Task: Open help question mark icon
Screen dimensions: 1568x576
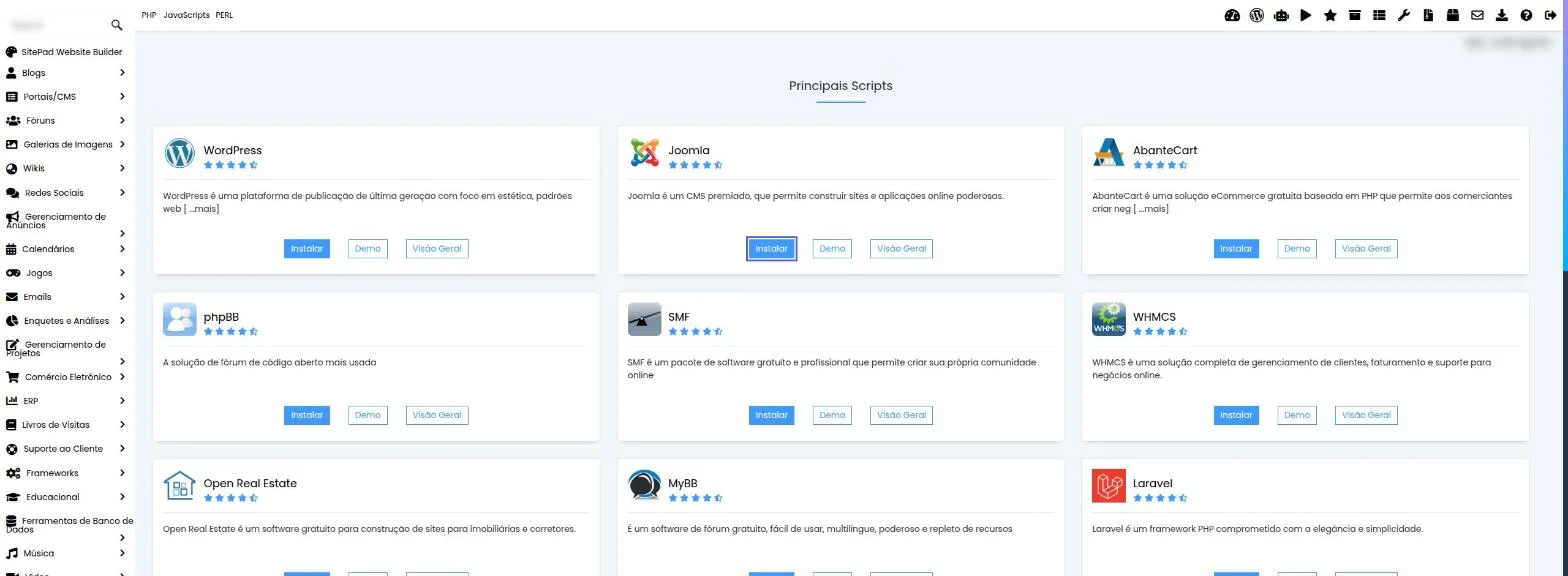Action: 1526,15
